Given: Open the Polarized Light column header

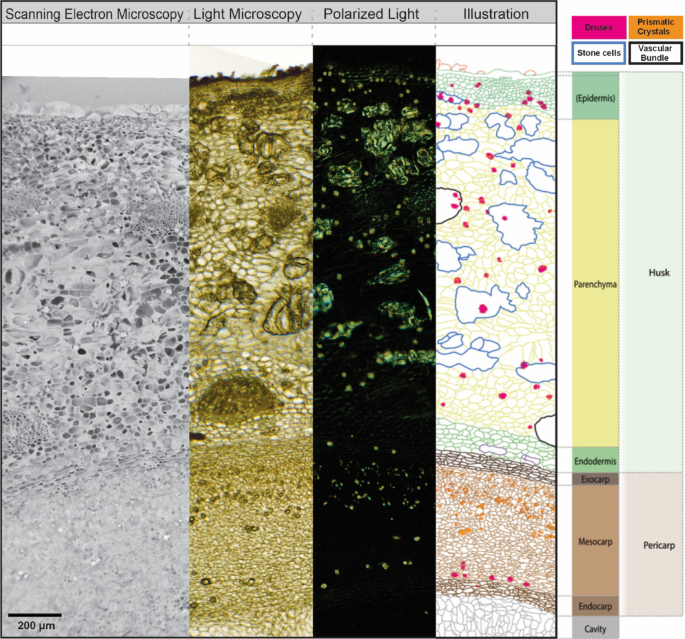Looking at the screenshot, I should pos(374,14).
